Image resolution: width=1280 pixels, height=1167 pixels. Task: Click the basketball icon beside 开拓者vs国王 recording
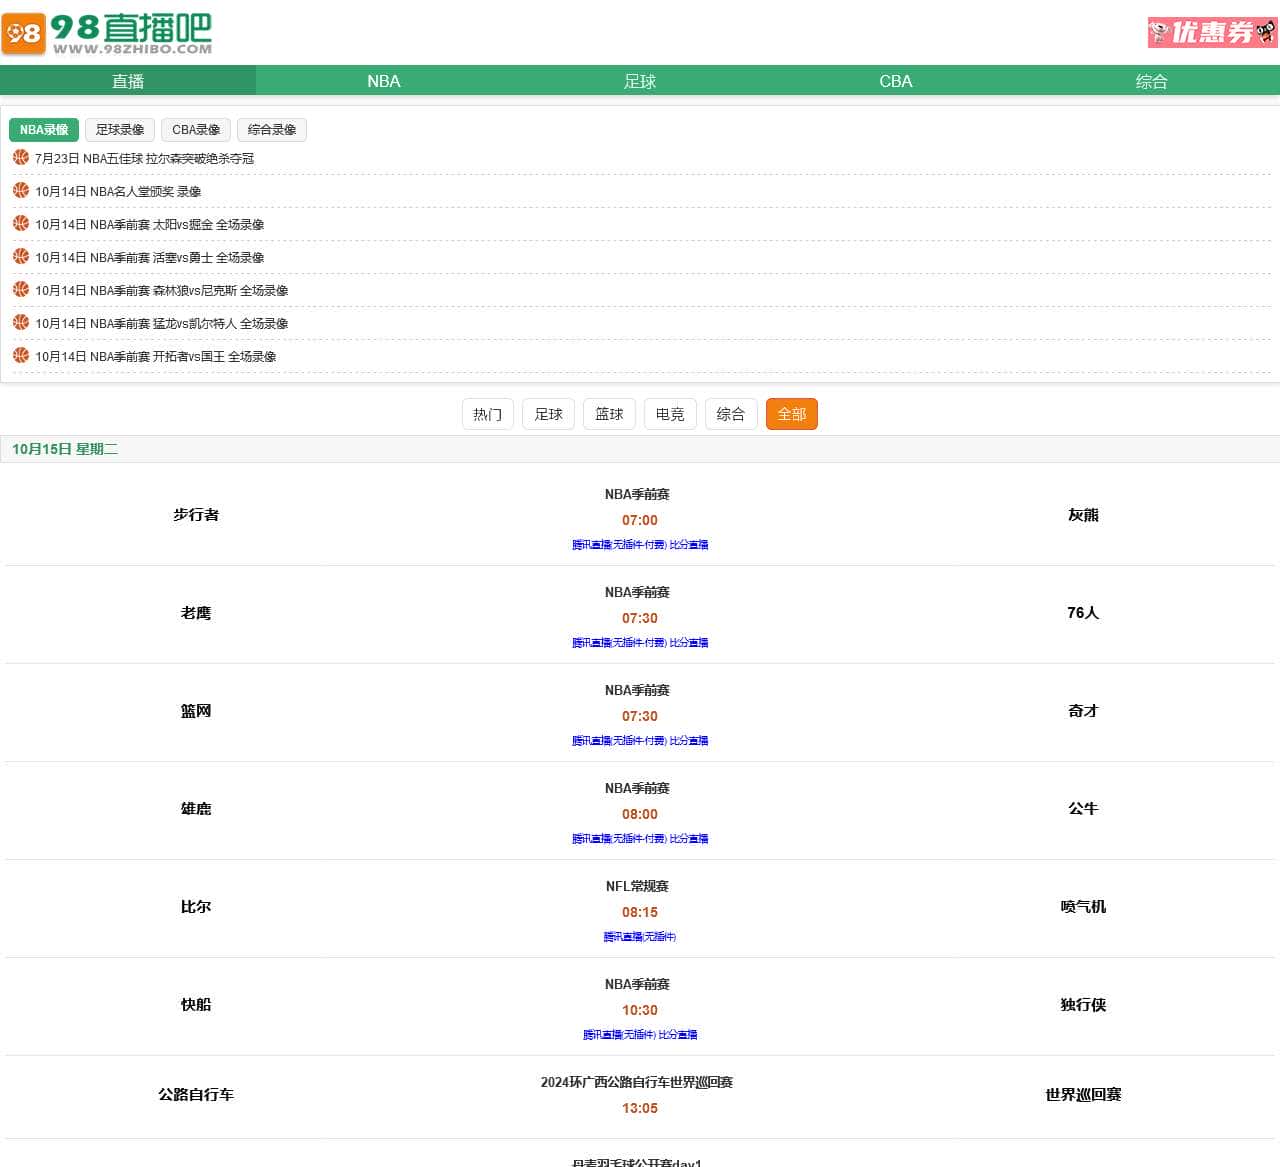tap(20, 354)
